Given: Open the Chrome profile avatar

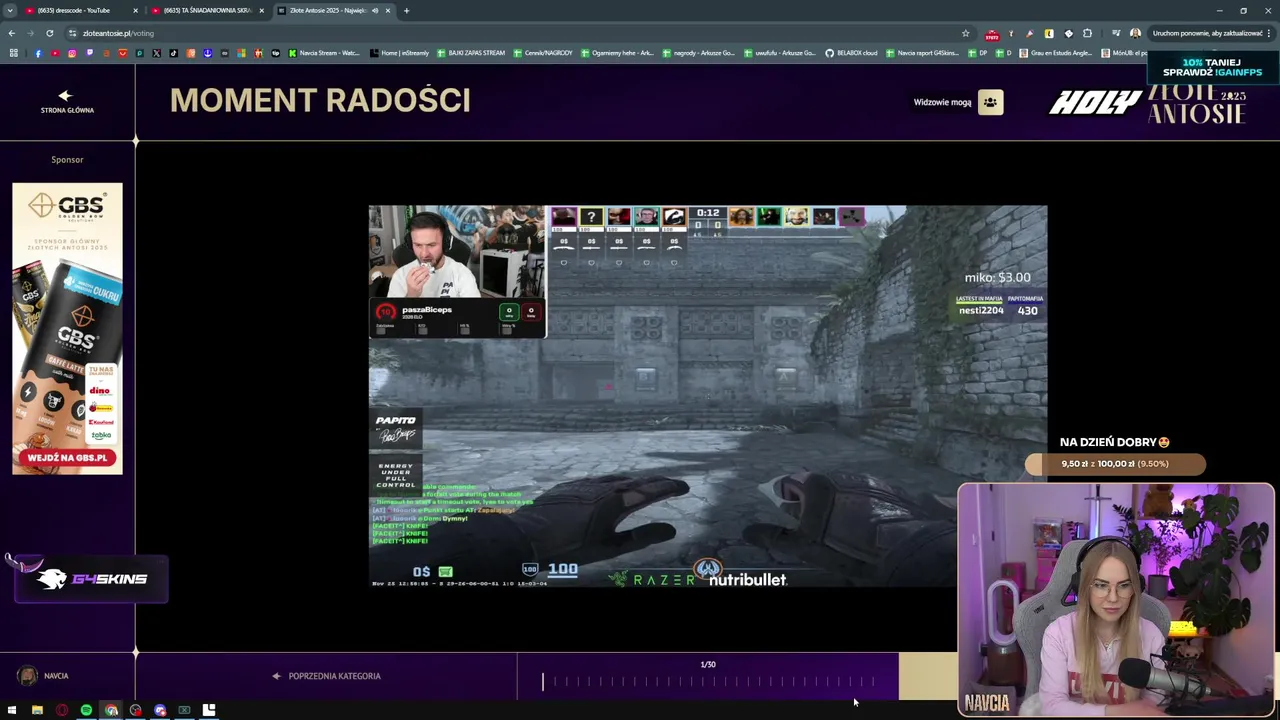Looking at the screenshot, I should (1135, 33).
